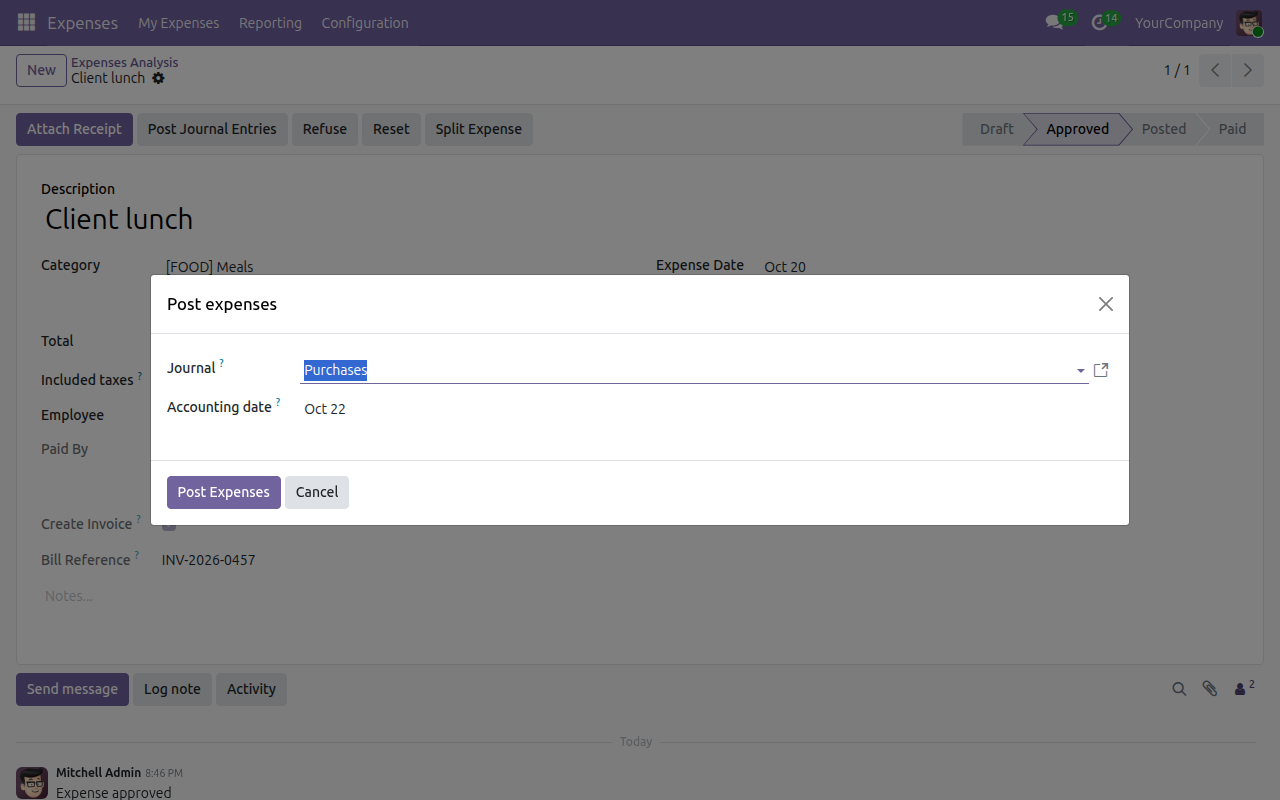This screenshot has height=800, width=1280.
Task: Cancel the Post expenses dialog
Action: click(317, 492)
